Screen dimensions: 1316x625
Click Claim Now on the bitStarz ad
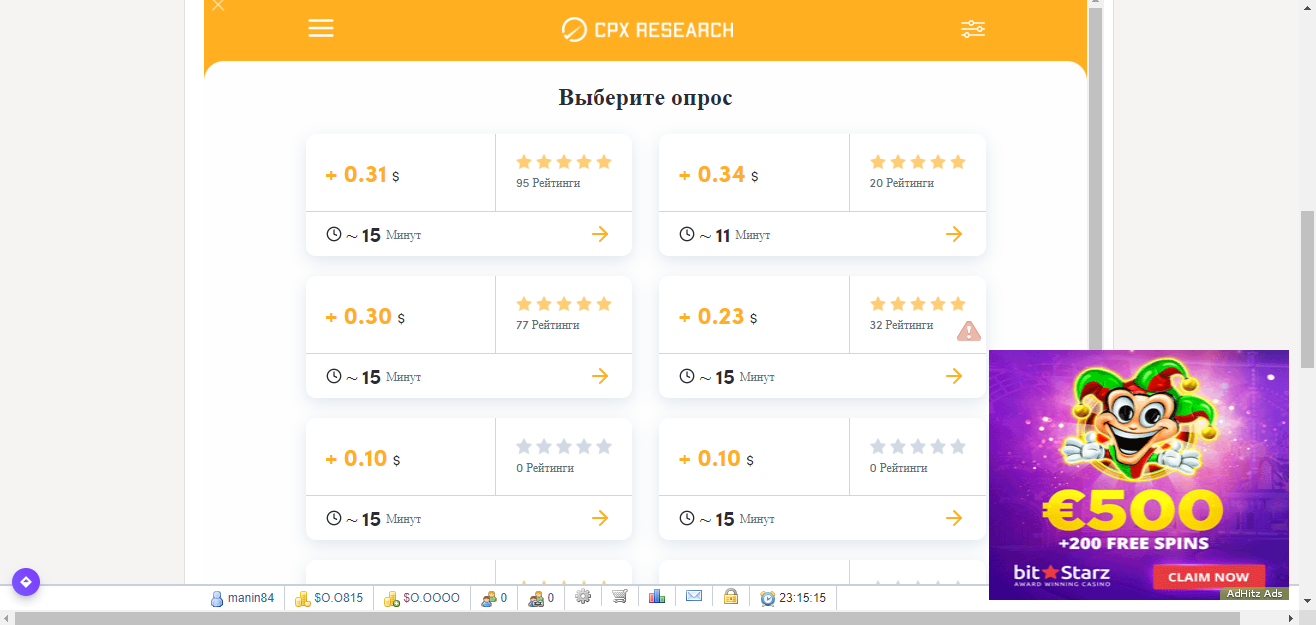(1208, 577)
